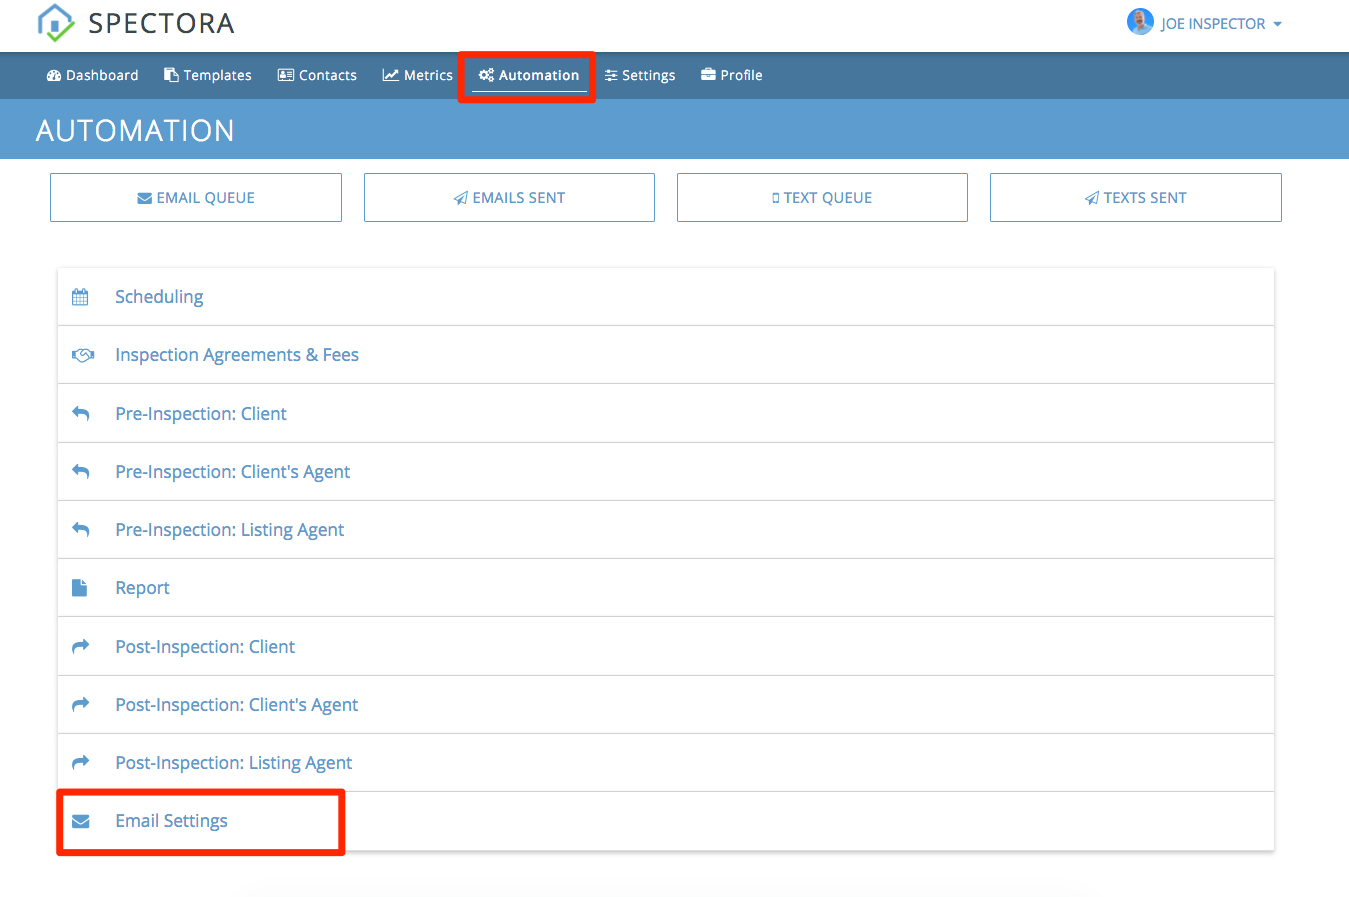Open the Templates tab
The height and width of the screenshot is (897, 1349).
pos(208,75)
